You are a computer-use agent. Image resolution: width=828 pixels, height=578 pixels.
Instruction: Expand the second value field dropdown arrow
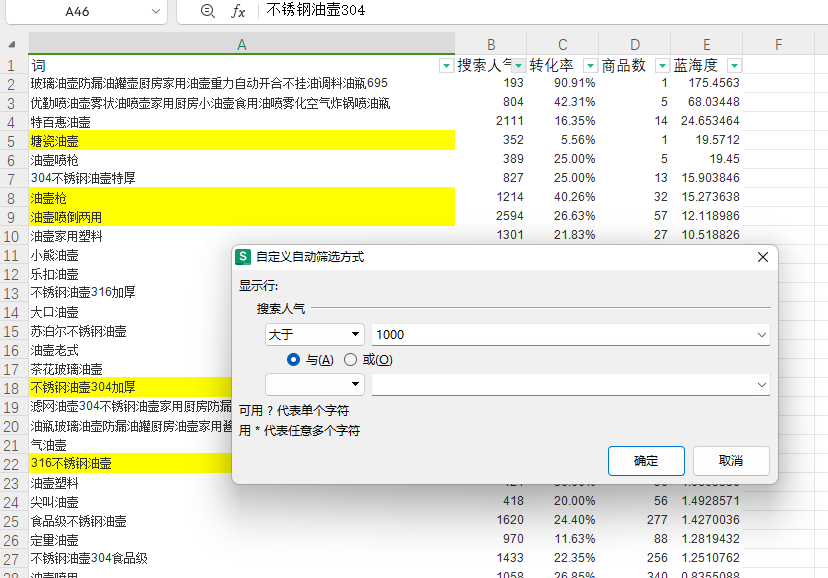pyautogui.click(x=761, y=384)
